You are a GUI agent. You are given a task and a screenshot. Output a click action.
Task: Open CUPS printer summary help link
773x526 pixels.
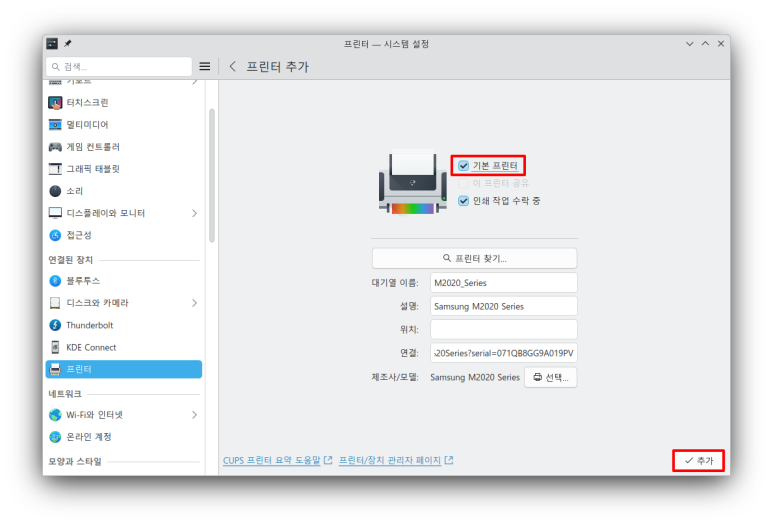(278, 460)
